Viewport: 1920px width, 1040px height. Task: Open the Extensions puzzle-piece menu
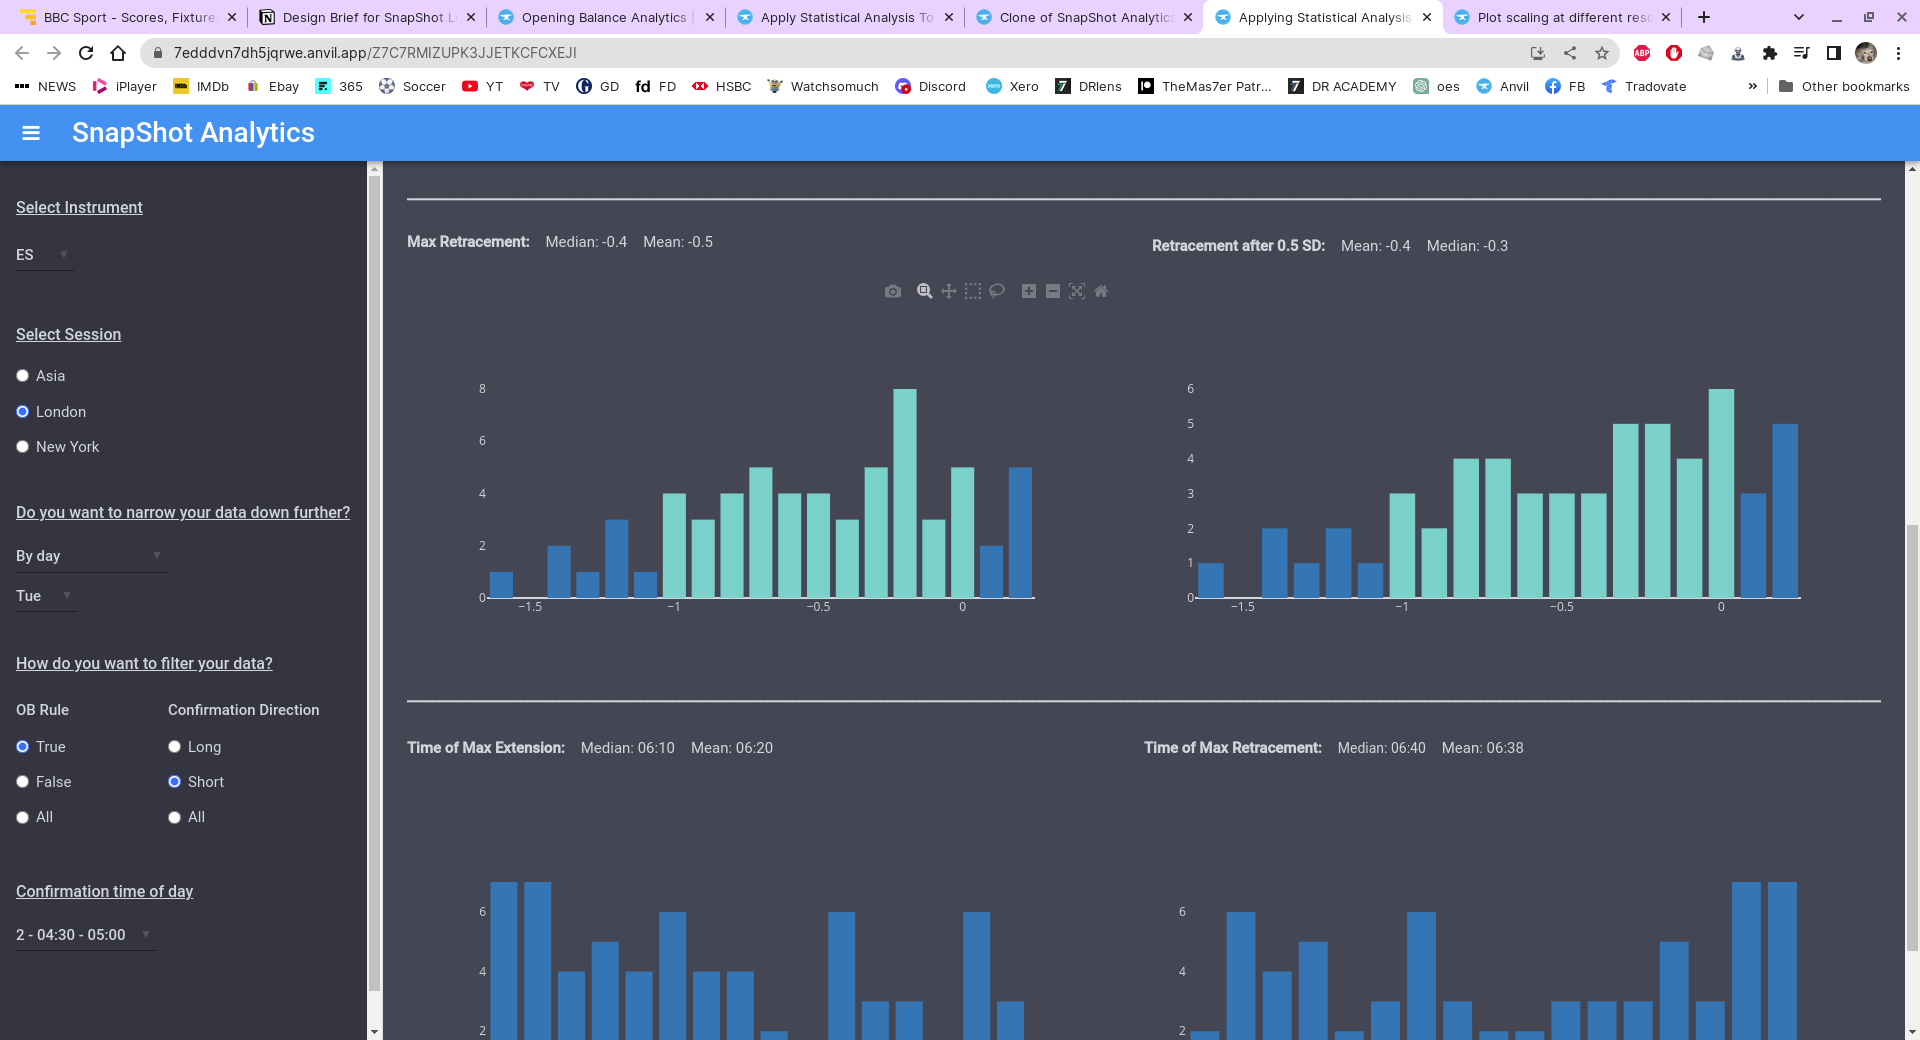pos(1770,53)
